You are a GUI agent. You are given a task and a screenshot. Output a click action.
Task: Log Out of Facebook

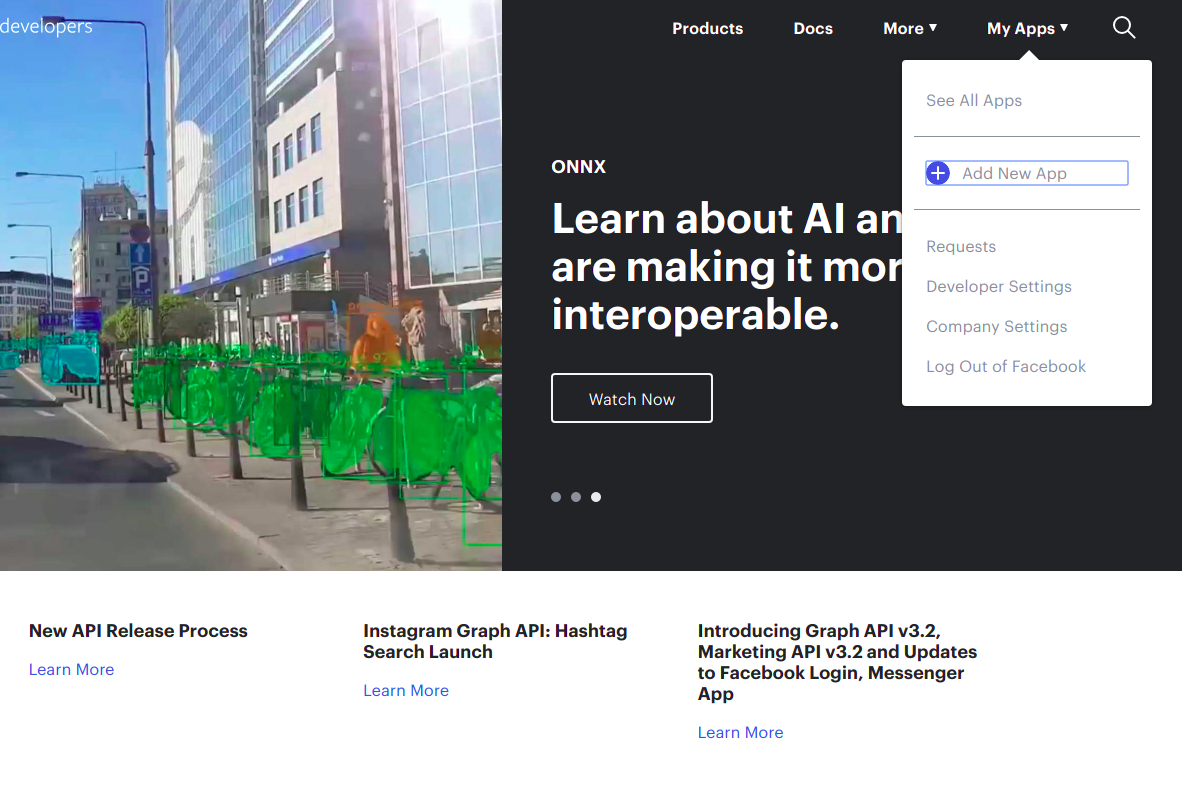(x=1005, y=367)
